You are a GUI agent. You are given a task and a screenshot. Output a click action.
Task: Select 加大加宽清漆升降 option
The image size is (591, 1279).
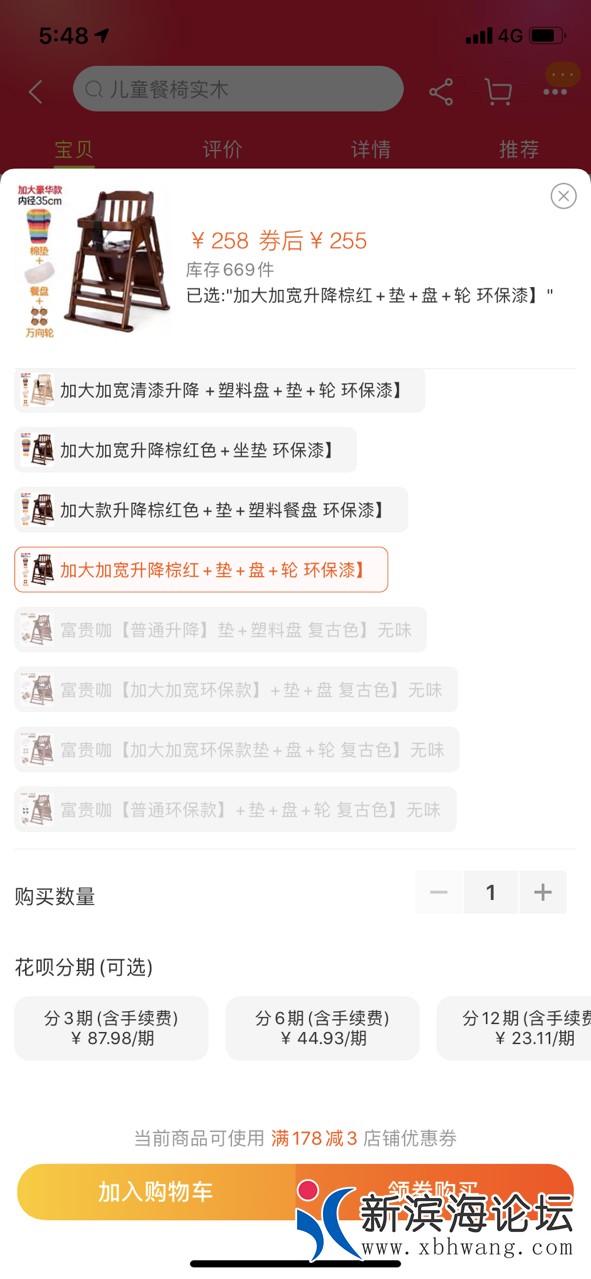(220, 390)
